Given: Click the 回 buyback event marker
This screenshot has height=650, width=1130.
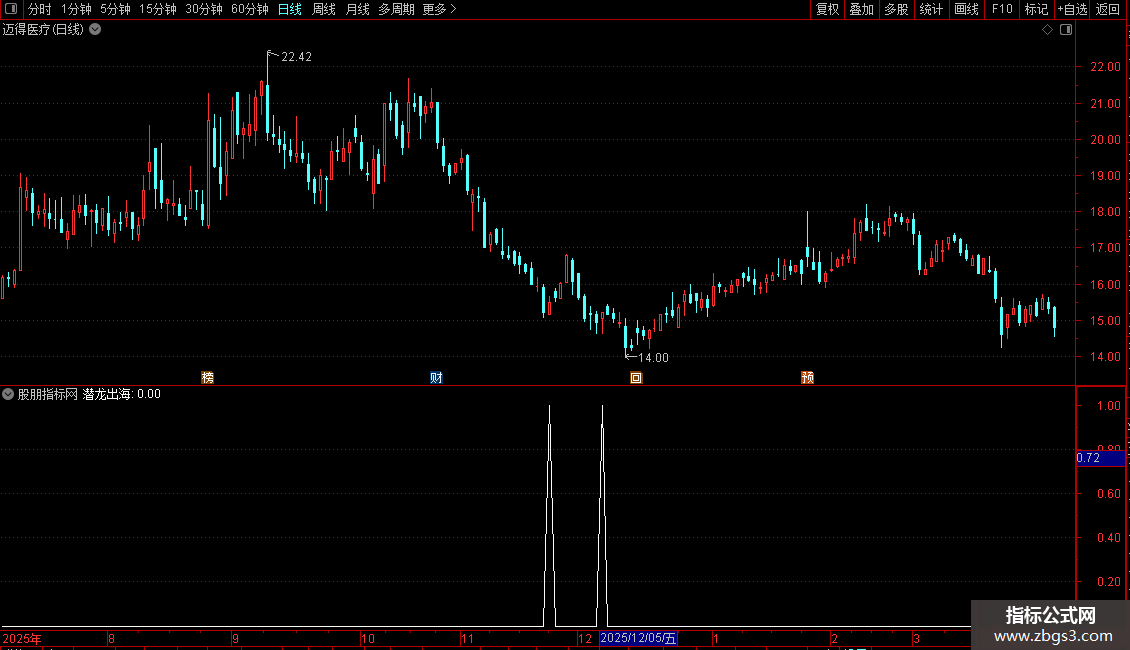Looking at the screenshot, I should click(636, 378).
